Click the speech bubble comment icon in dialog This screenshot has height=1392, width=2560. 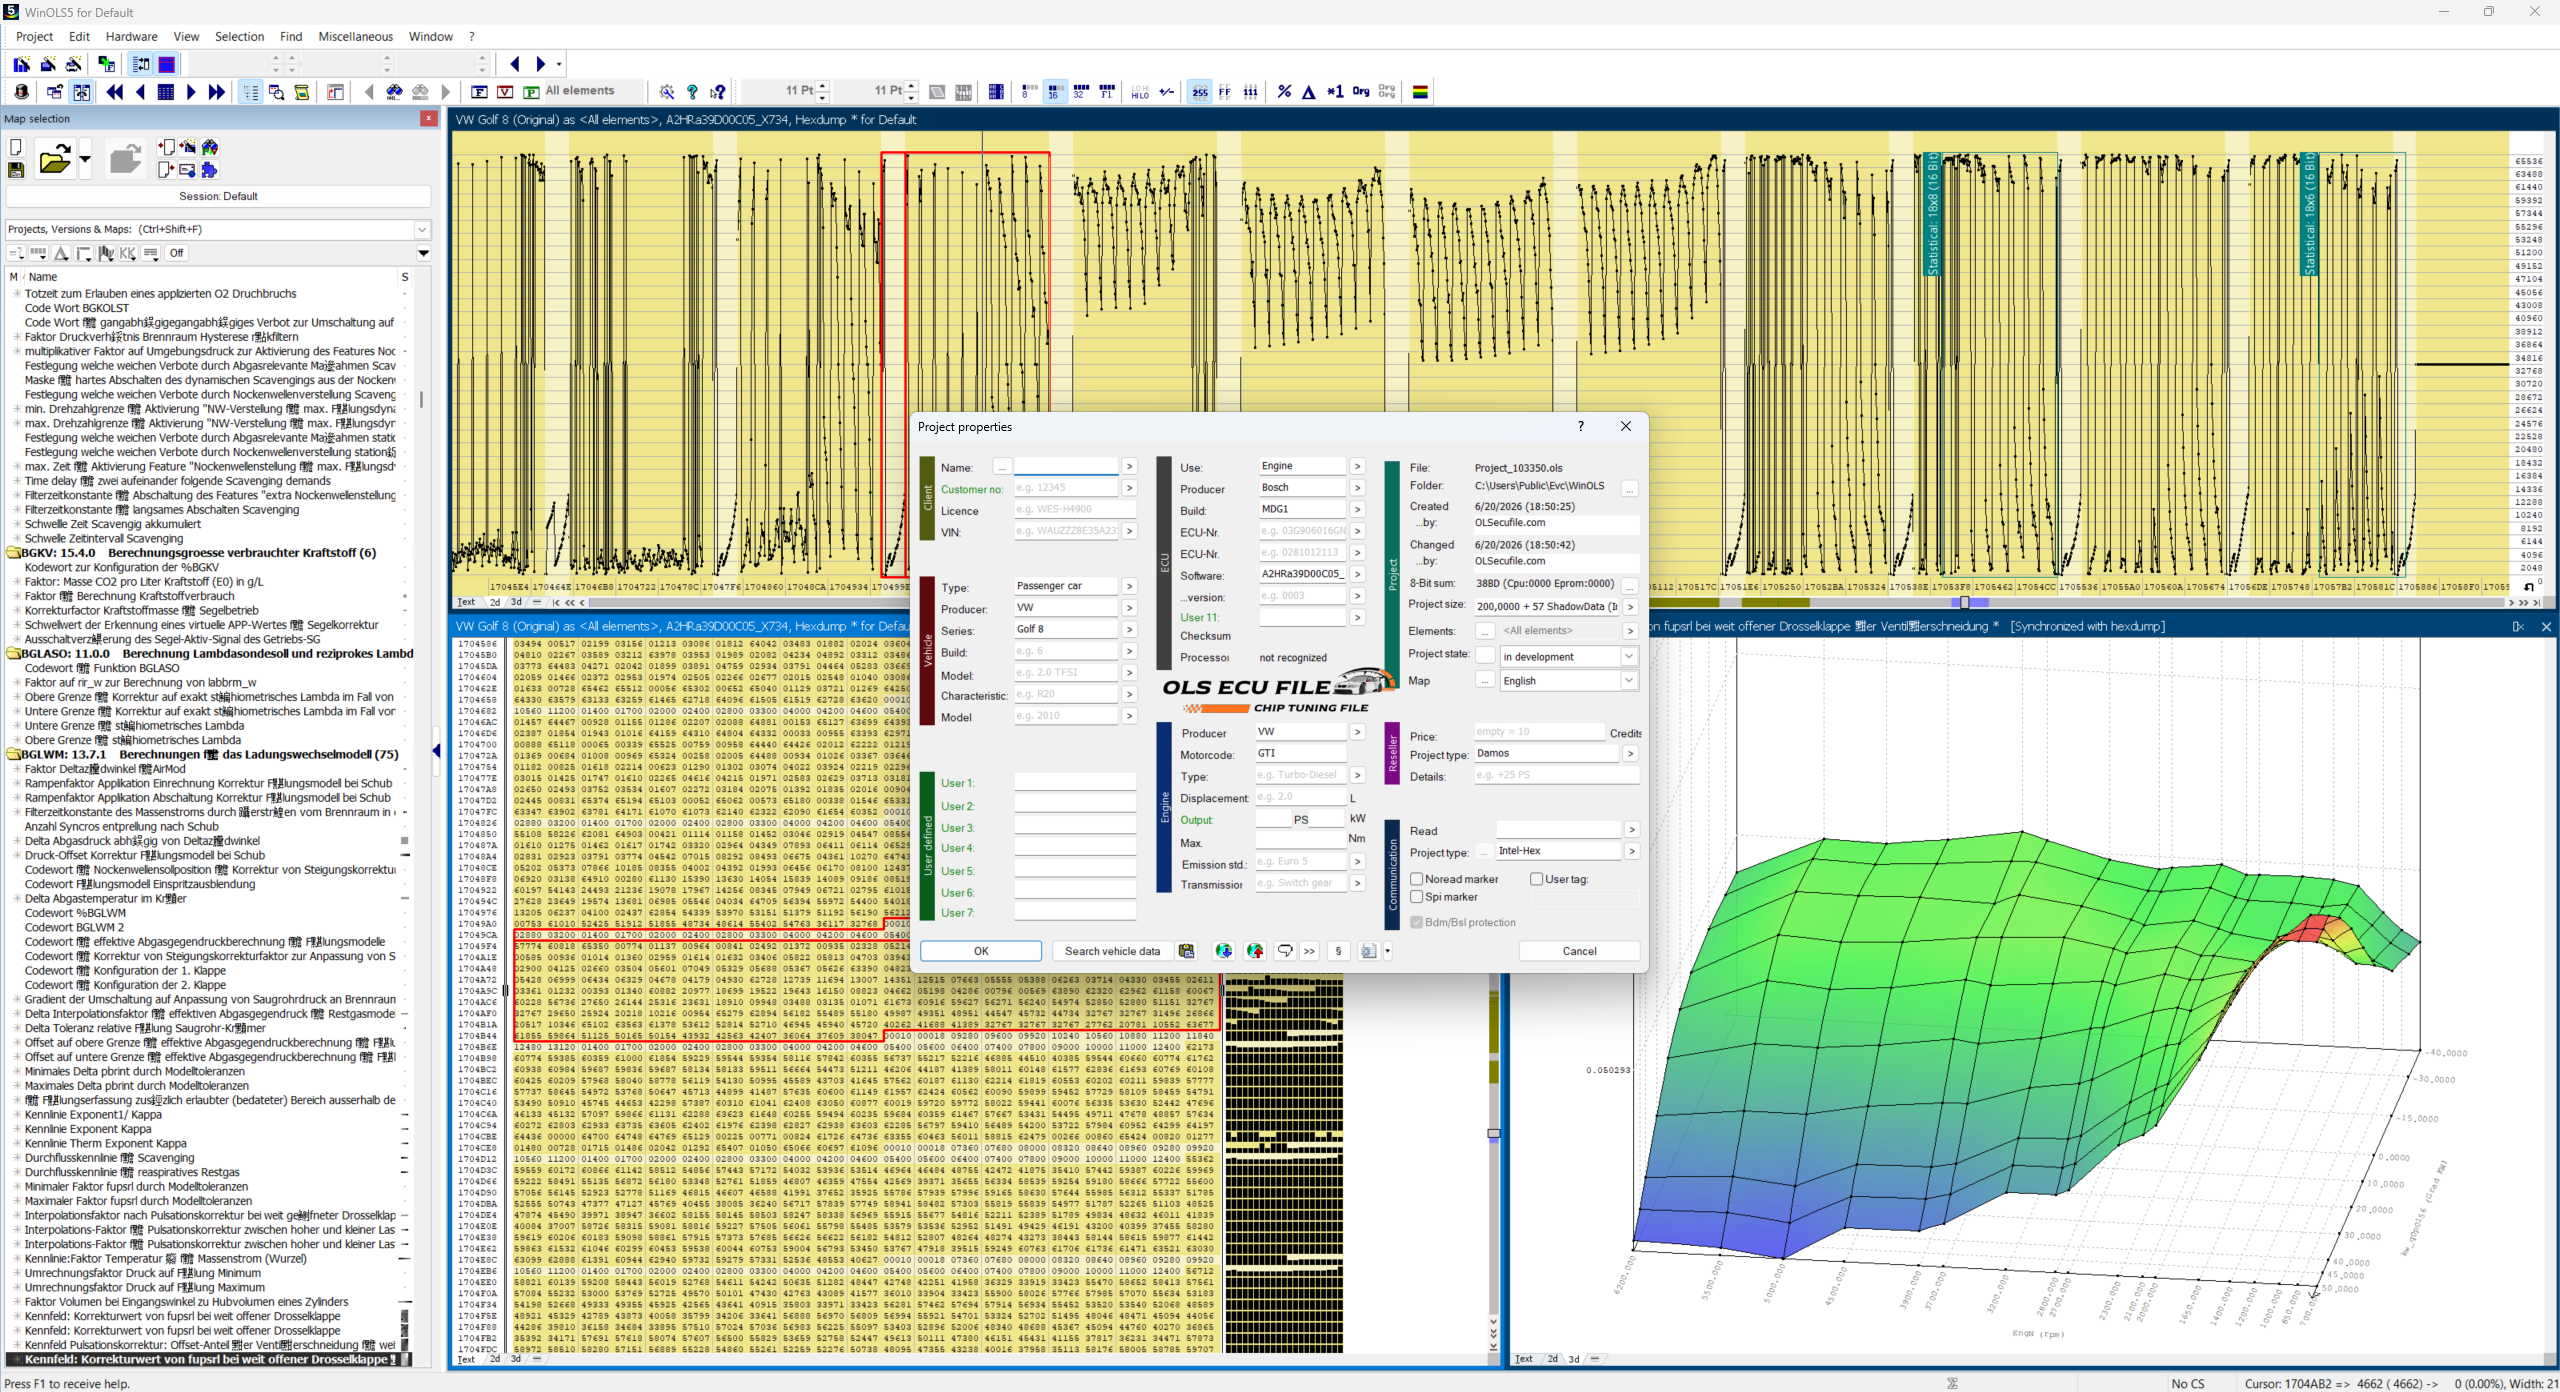click(1285, 951)
